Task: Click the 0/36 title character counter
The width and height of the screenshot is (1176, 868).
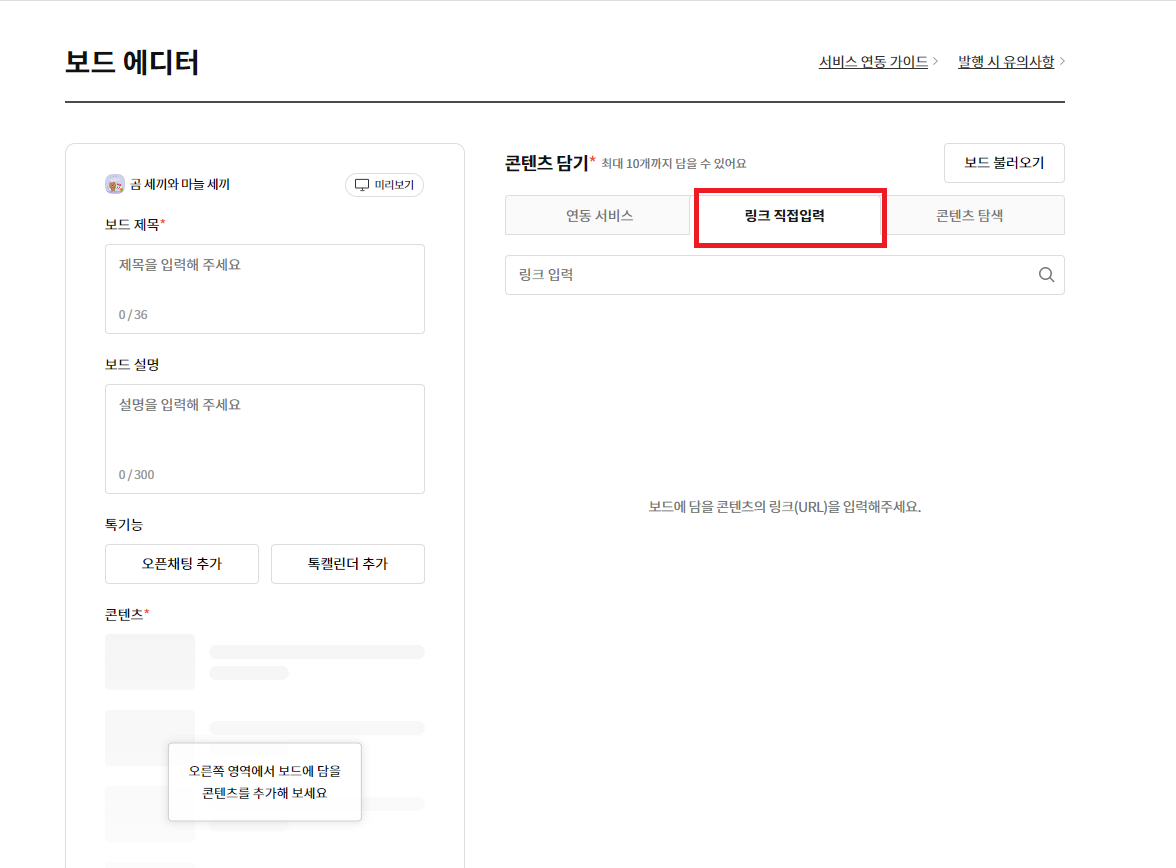Action: 133,314
